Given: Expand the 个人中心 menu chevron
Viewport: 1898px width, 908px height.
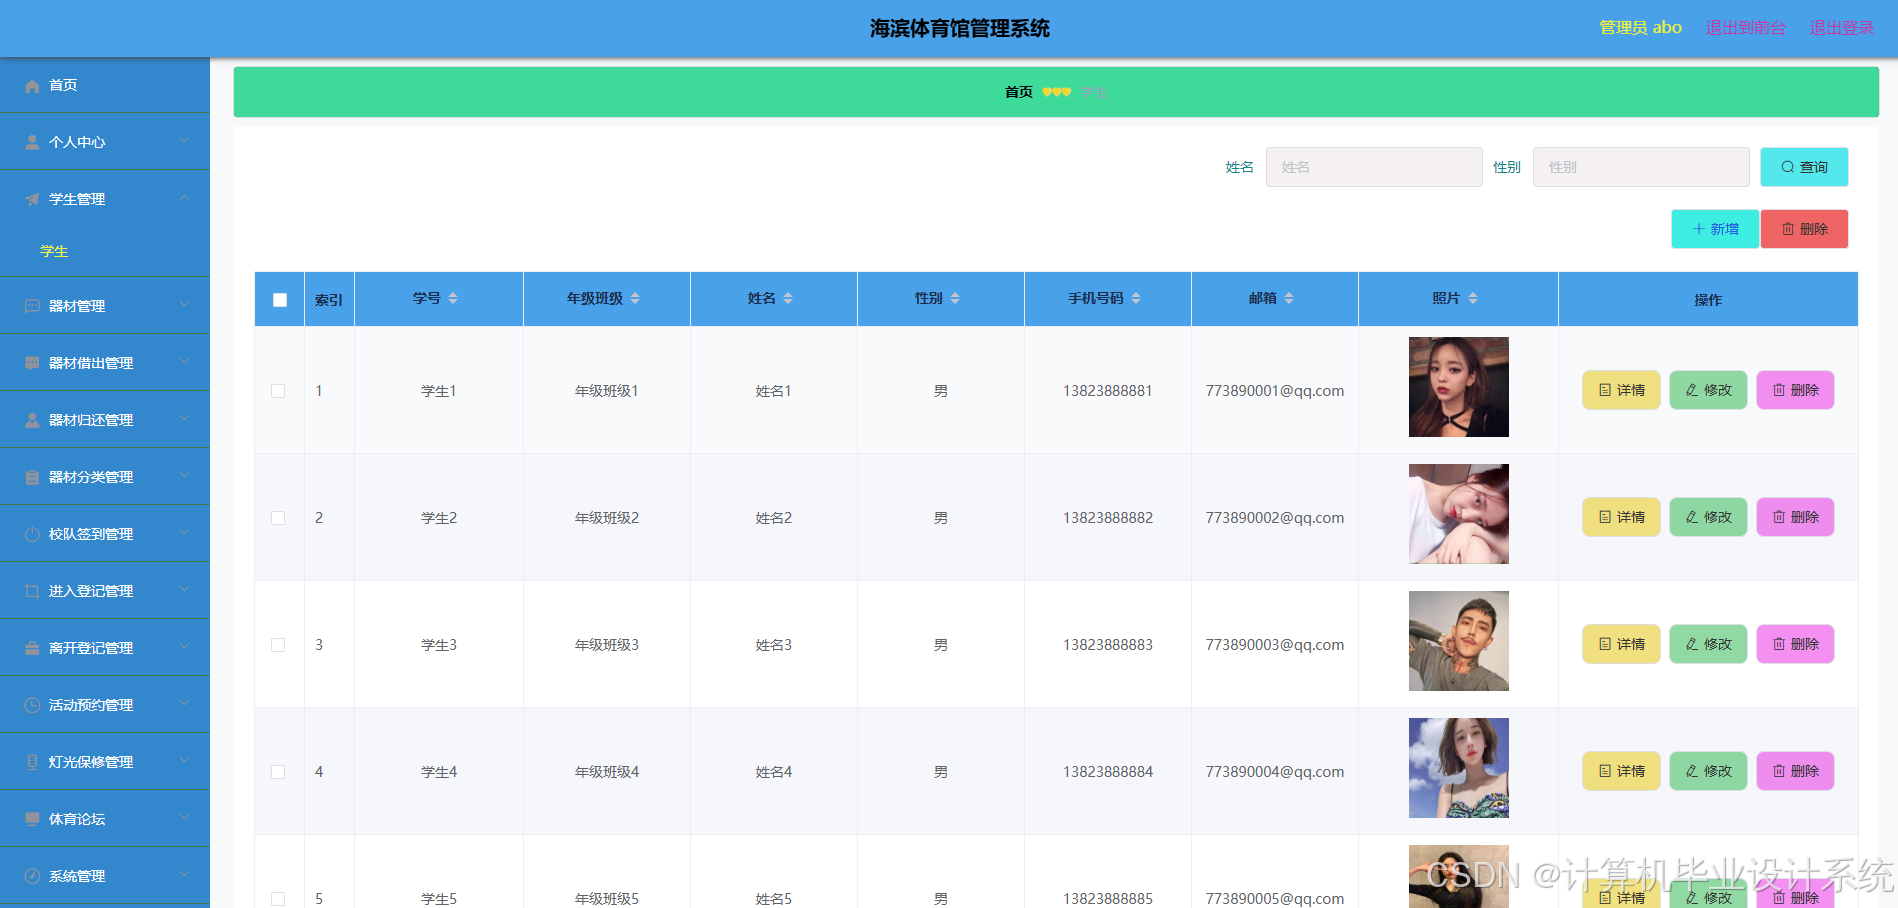Looking at the screenshot, I should 184,141.
